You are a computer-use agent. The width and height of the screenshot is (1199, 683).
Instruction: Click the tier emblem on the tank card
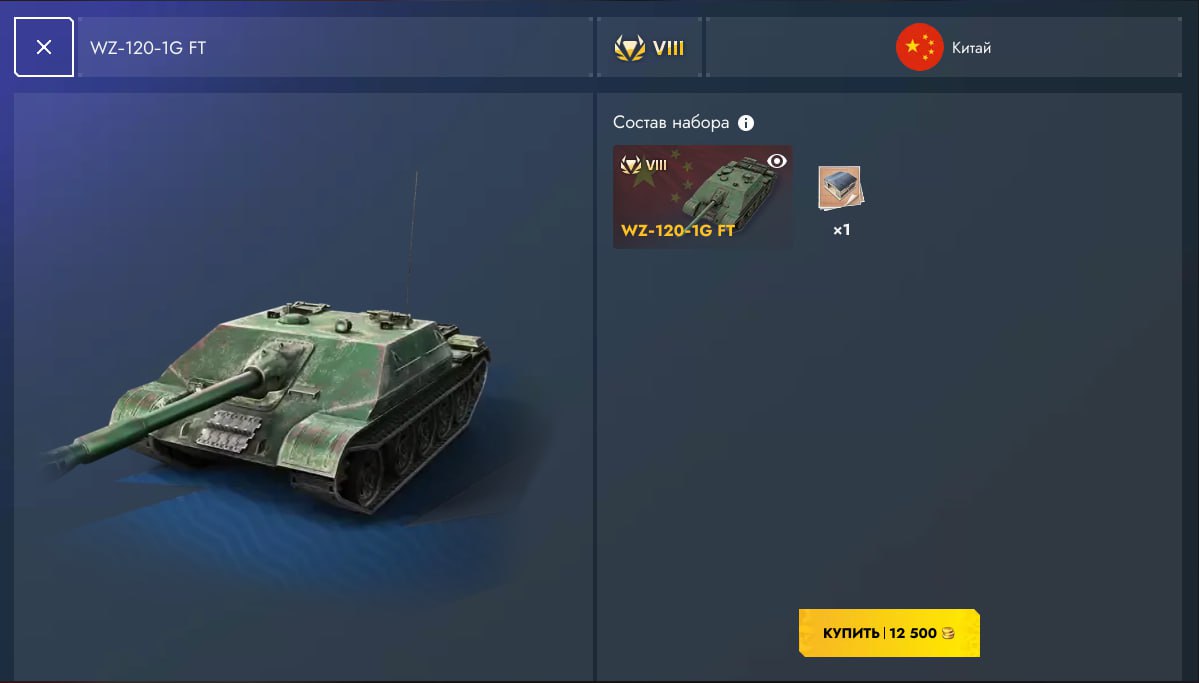[x=631, y=164]
